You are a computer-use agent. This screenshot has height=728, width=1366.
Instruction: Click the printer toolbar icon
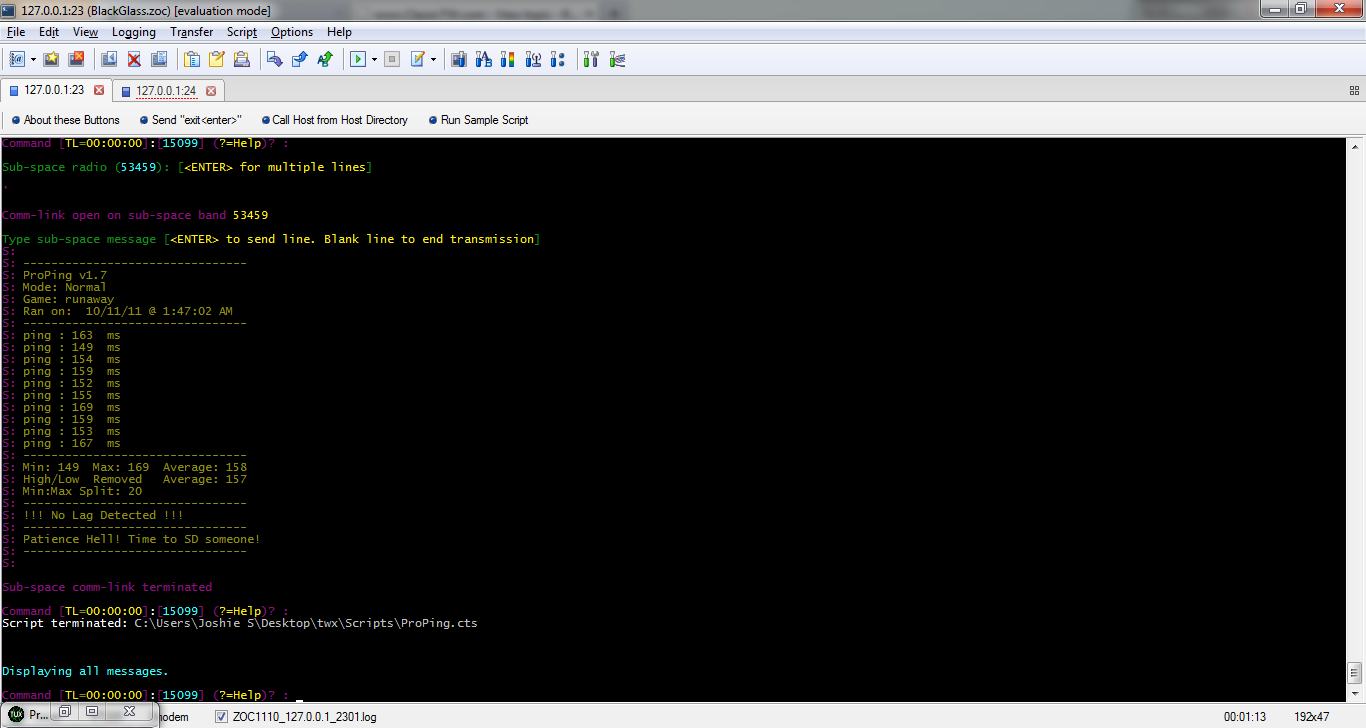241,59
